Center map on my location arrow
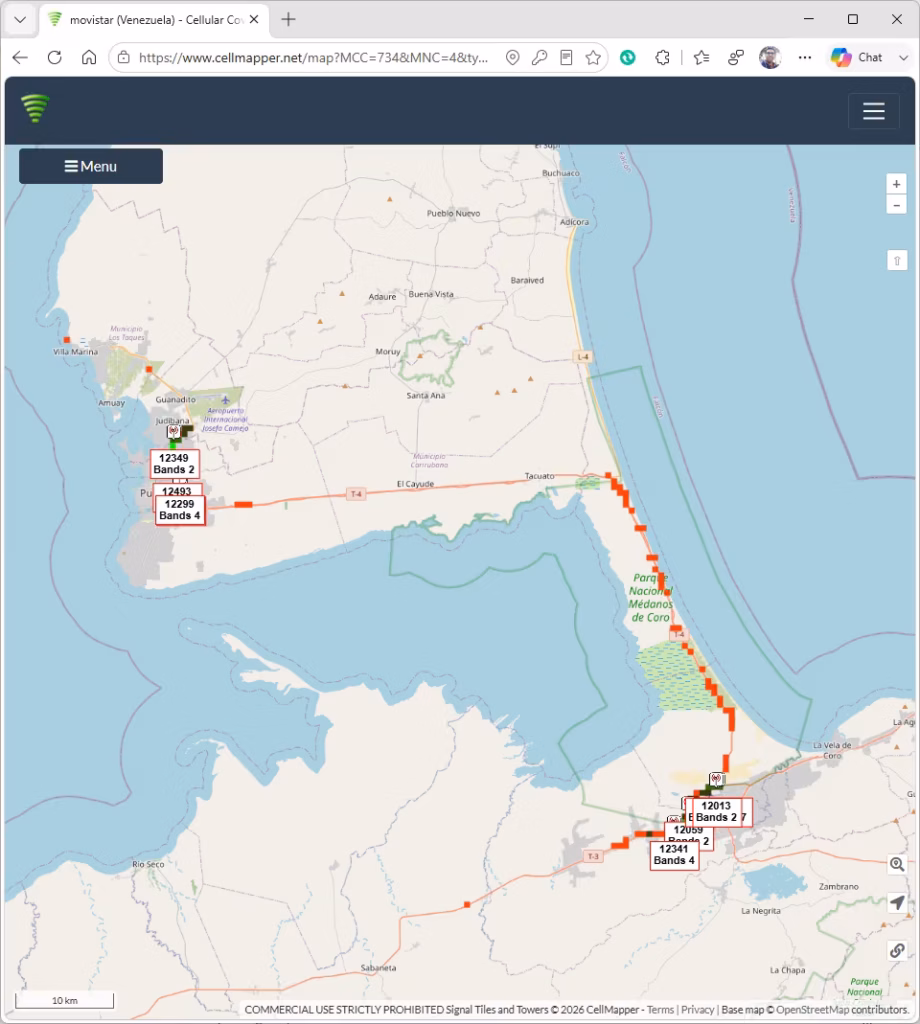 pos(897,903)
